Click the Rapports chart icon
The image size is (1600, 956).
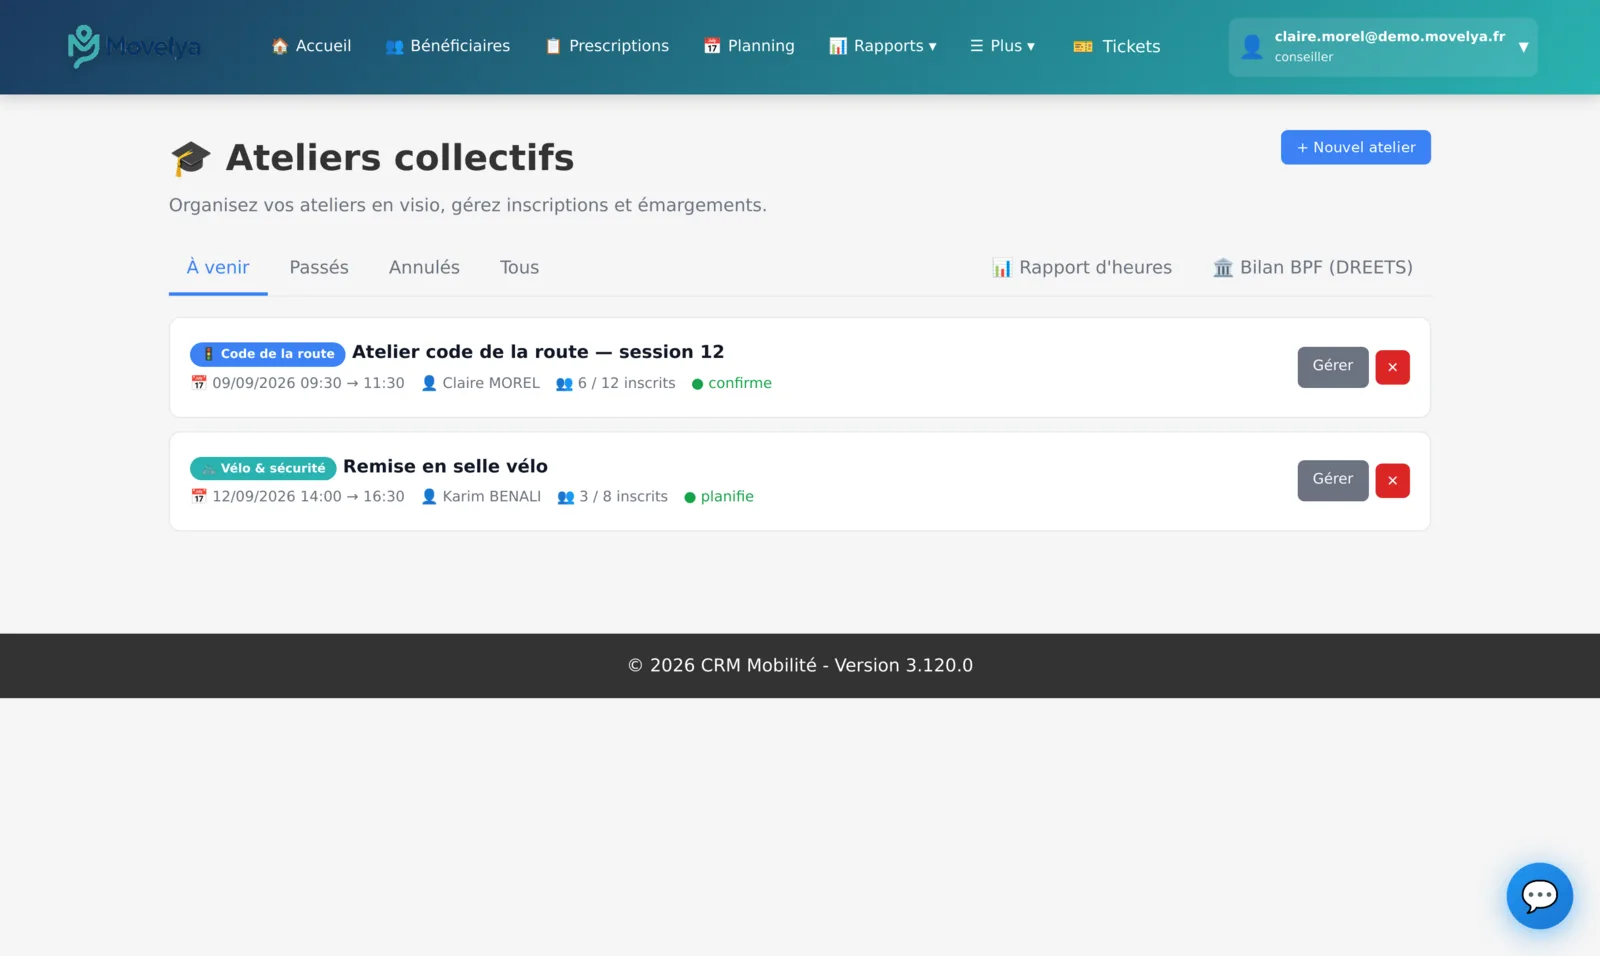point(838,46)
